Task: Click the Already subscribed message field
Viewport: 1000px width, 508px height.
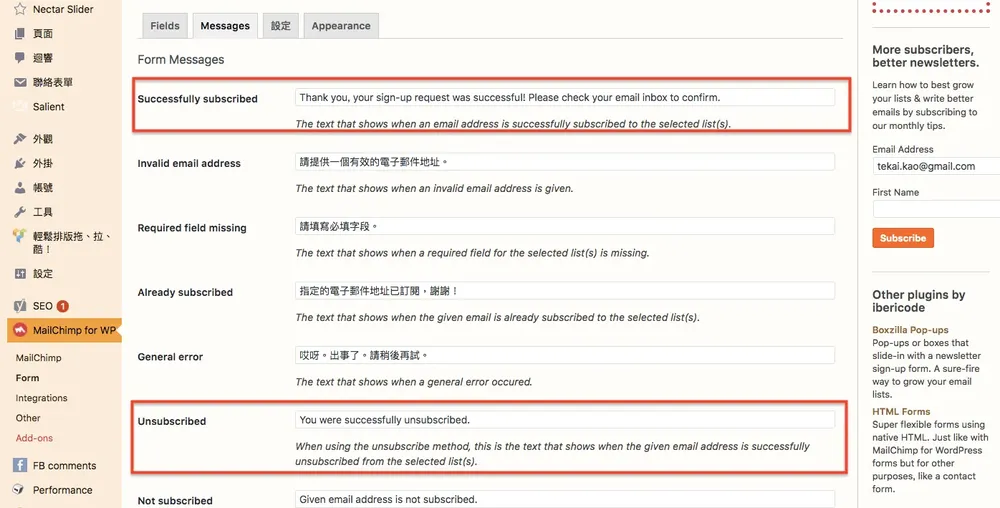Action: (x=565, y=291)
